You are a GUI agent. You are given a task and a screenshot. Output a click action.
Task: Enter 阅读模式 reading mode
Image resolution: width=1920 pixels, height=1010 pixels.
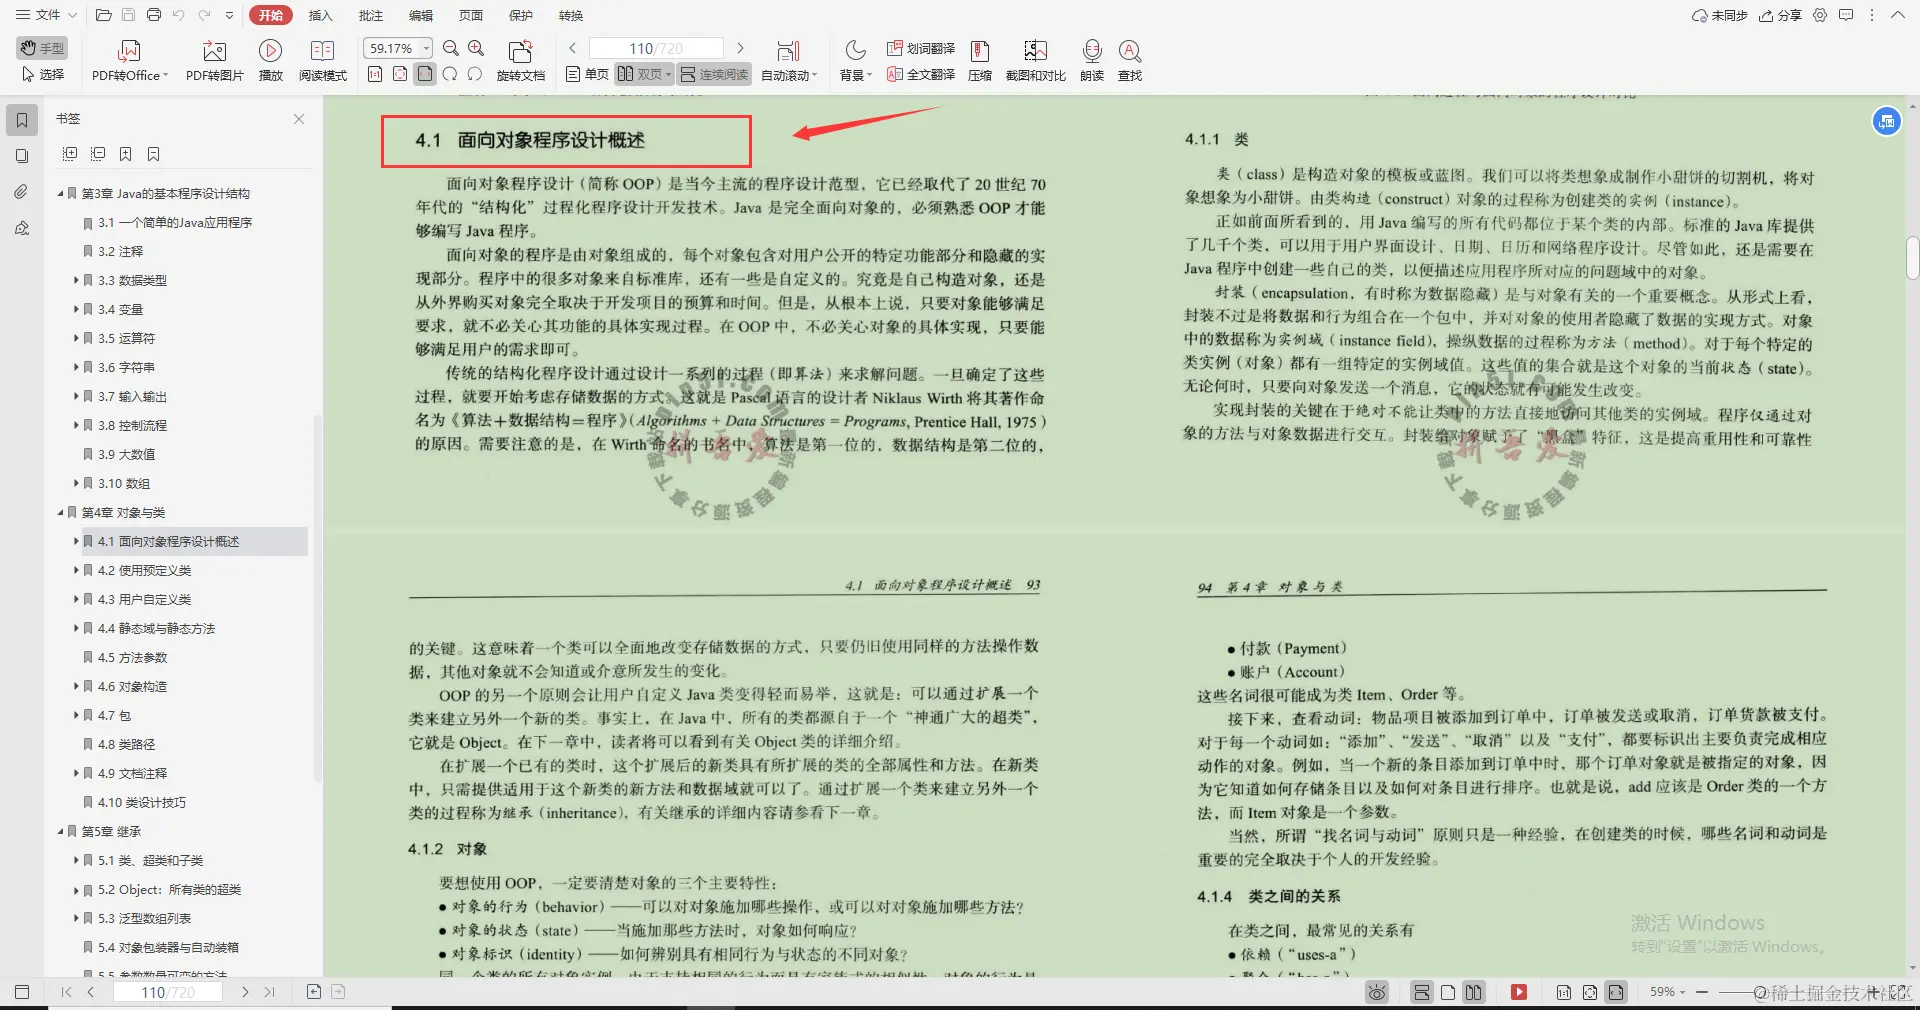tap(322, 60)
